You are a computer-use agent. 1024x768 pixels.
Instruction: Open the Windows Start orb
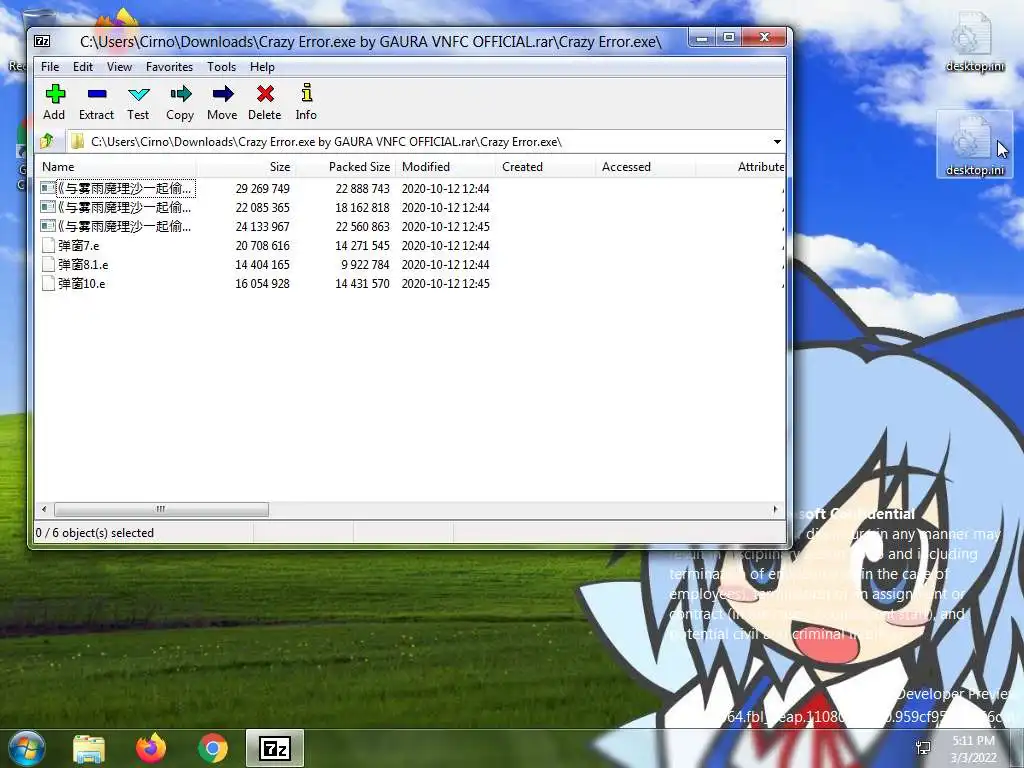(x=25, y=748)
